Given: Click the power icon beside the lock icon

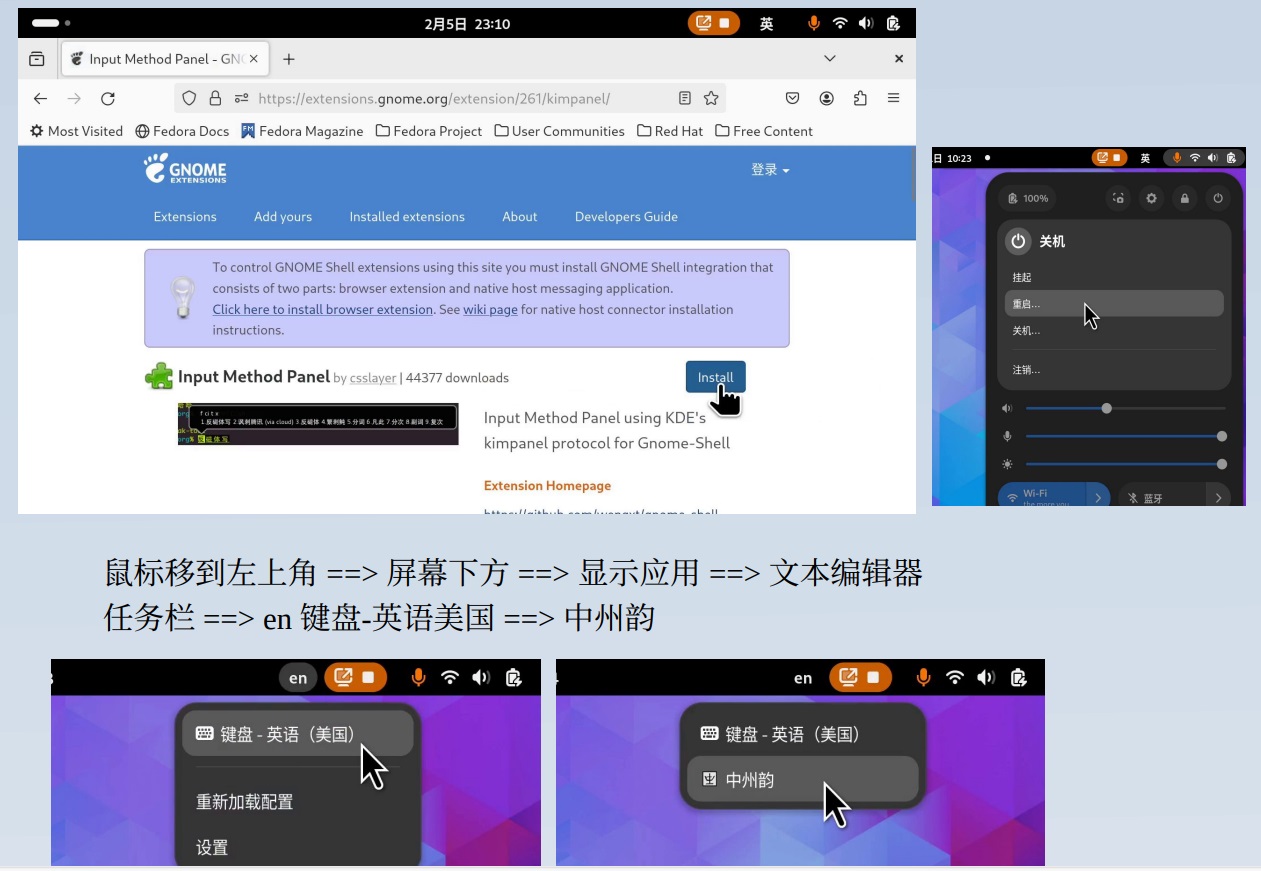Looking at the screenshot, I should 1218,198.
